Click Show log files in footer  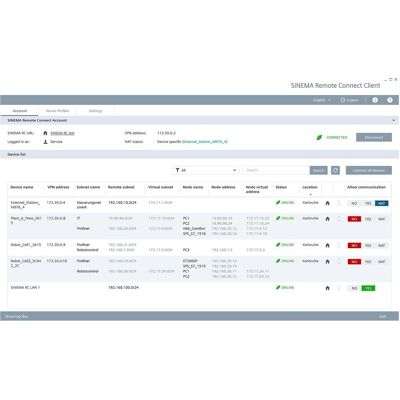(16, 316)
